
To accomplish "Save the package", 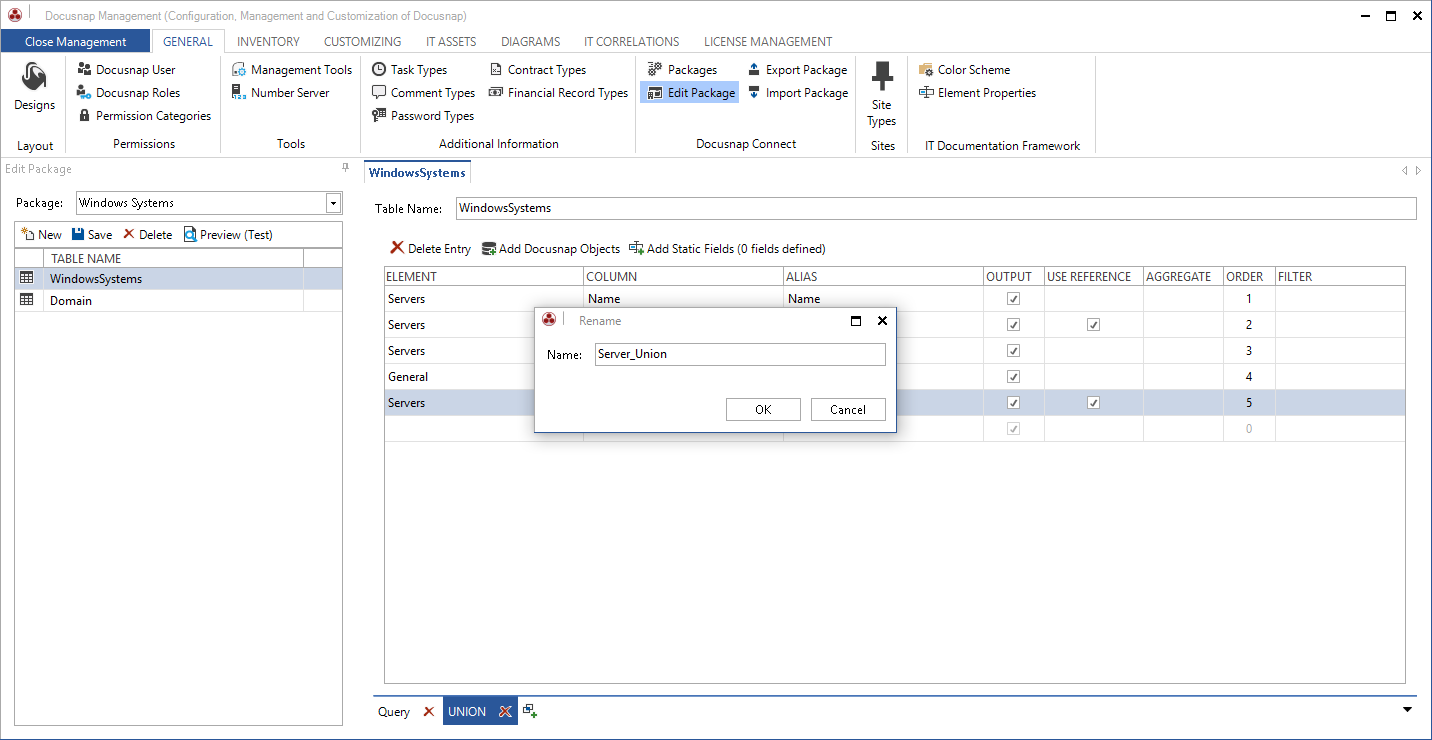I will 91,235.
